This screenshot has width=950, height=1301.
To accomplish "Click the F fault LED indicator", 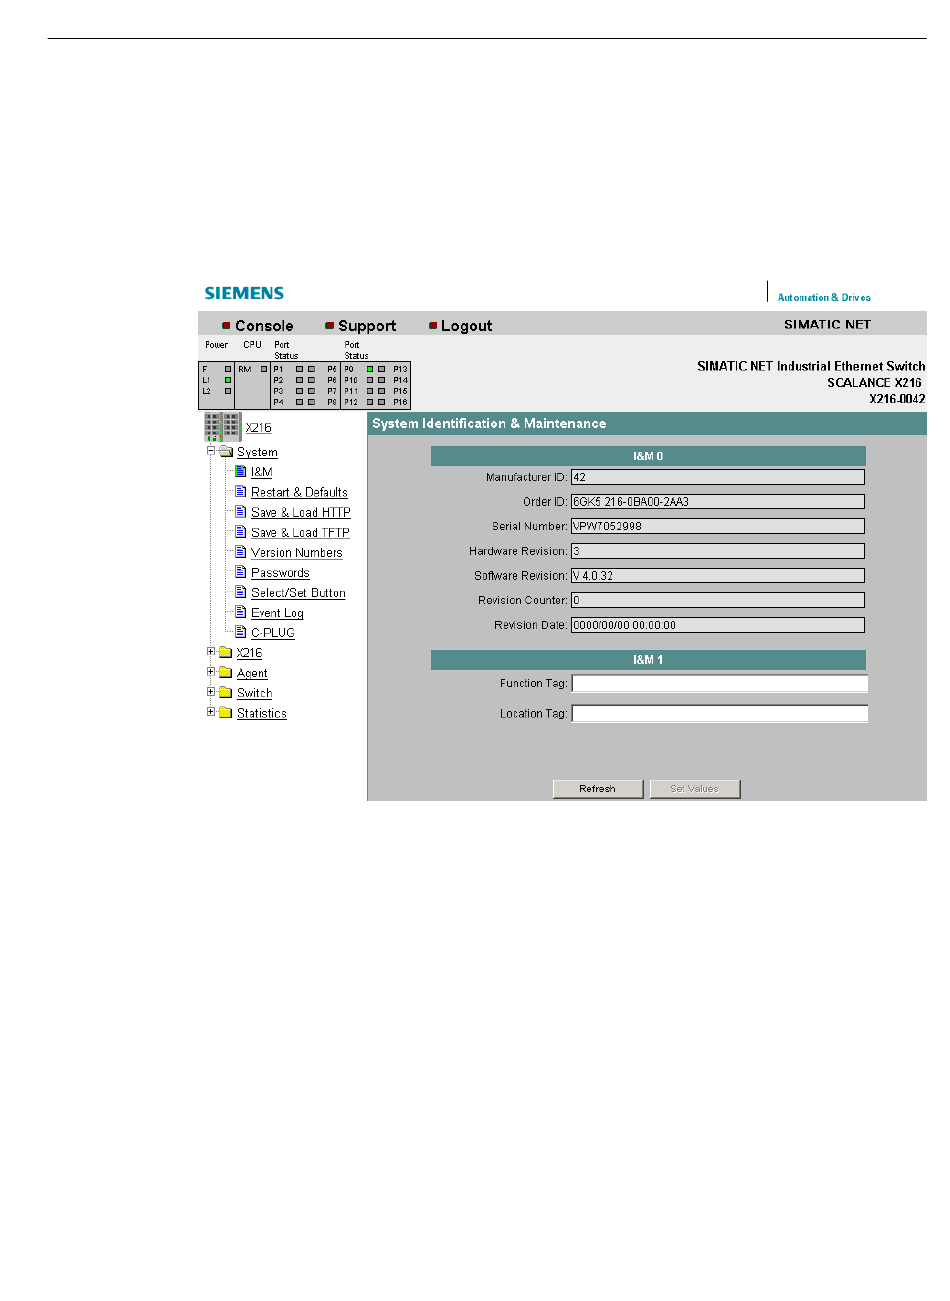I will (x=228, y=369).
